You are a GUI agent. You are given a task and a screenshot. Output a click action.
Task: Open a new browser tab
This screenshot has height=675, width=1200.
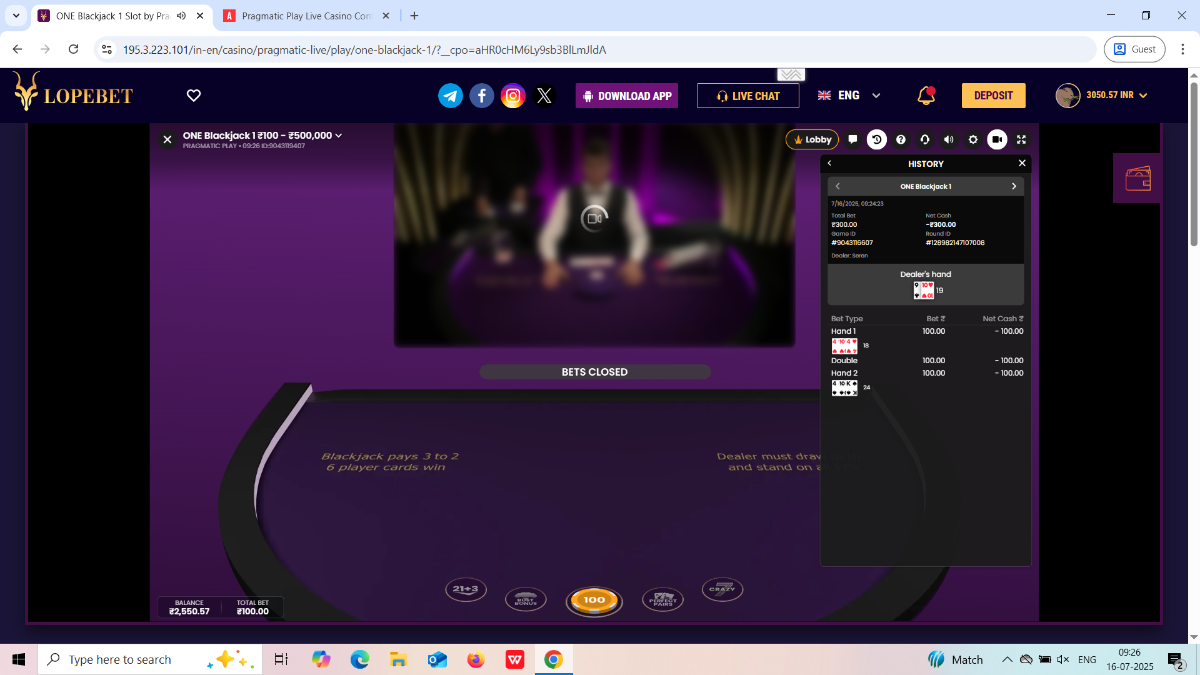tap(414, 16)
